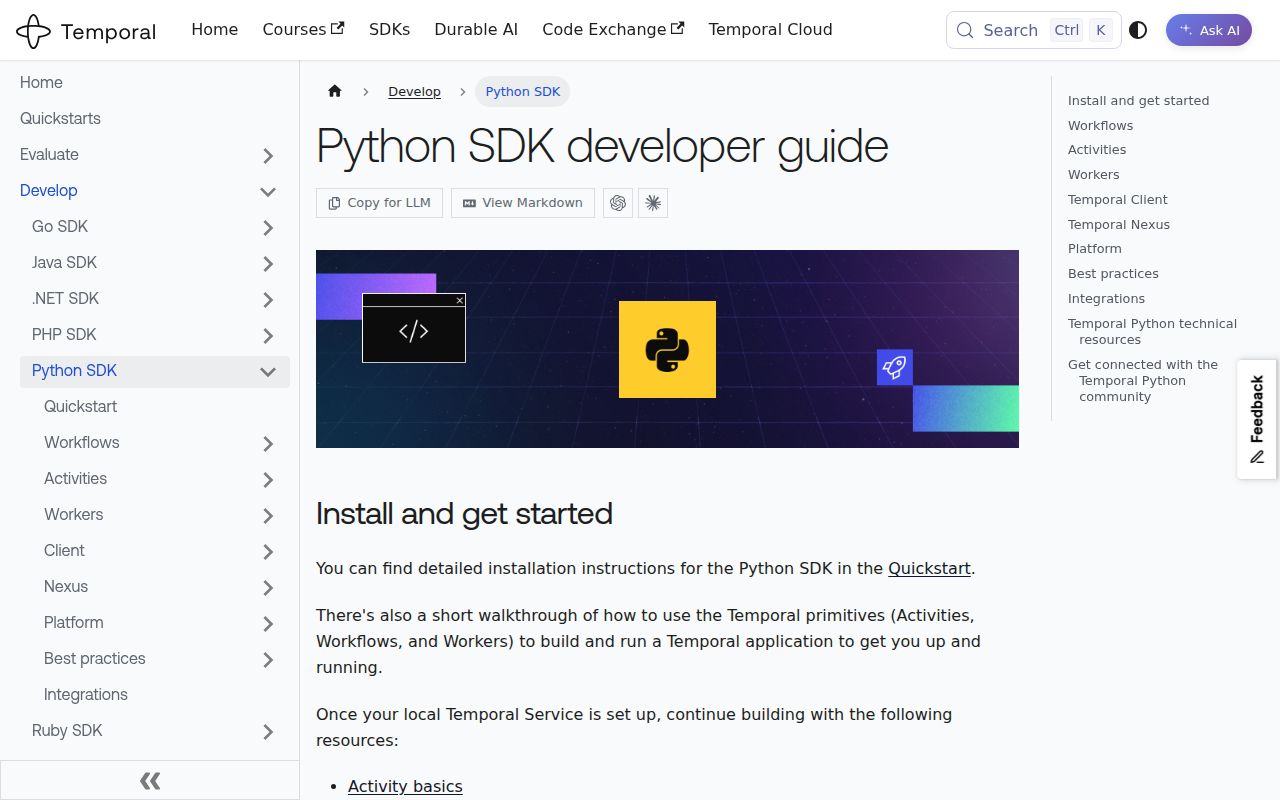Jump to Get connected with community
The image size is (1280, 800).
(x=1143, y=380)
